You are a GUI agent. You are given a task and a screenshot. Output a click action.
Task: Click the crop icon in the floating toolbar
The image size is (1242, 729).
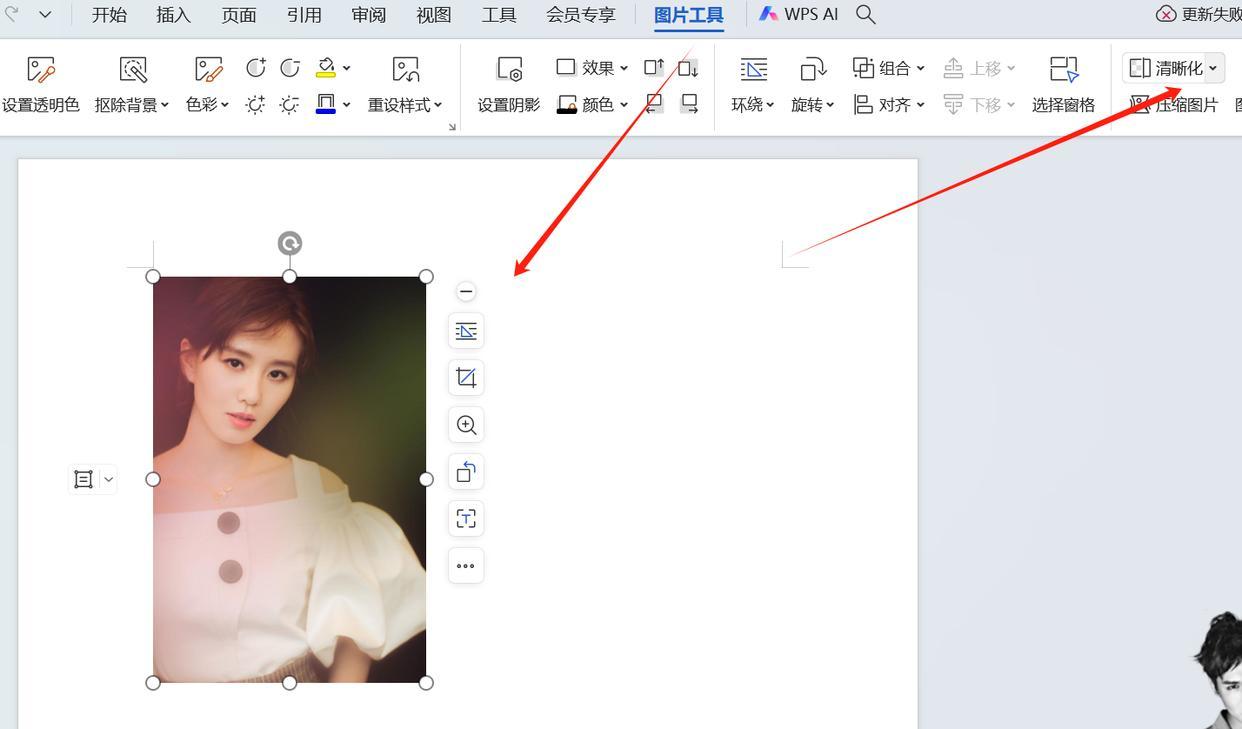[x=466, y=378]
